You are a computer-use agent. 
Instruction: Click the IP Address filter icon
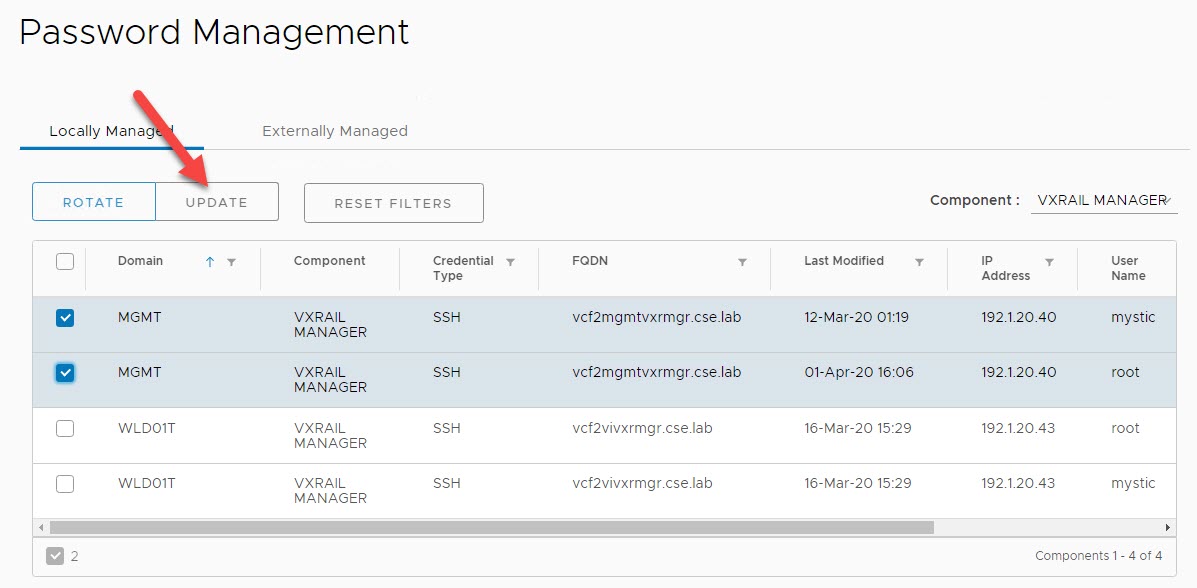[1049, 262]
